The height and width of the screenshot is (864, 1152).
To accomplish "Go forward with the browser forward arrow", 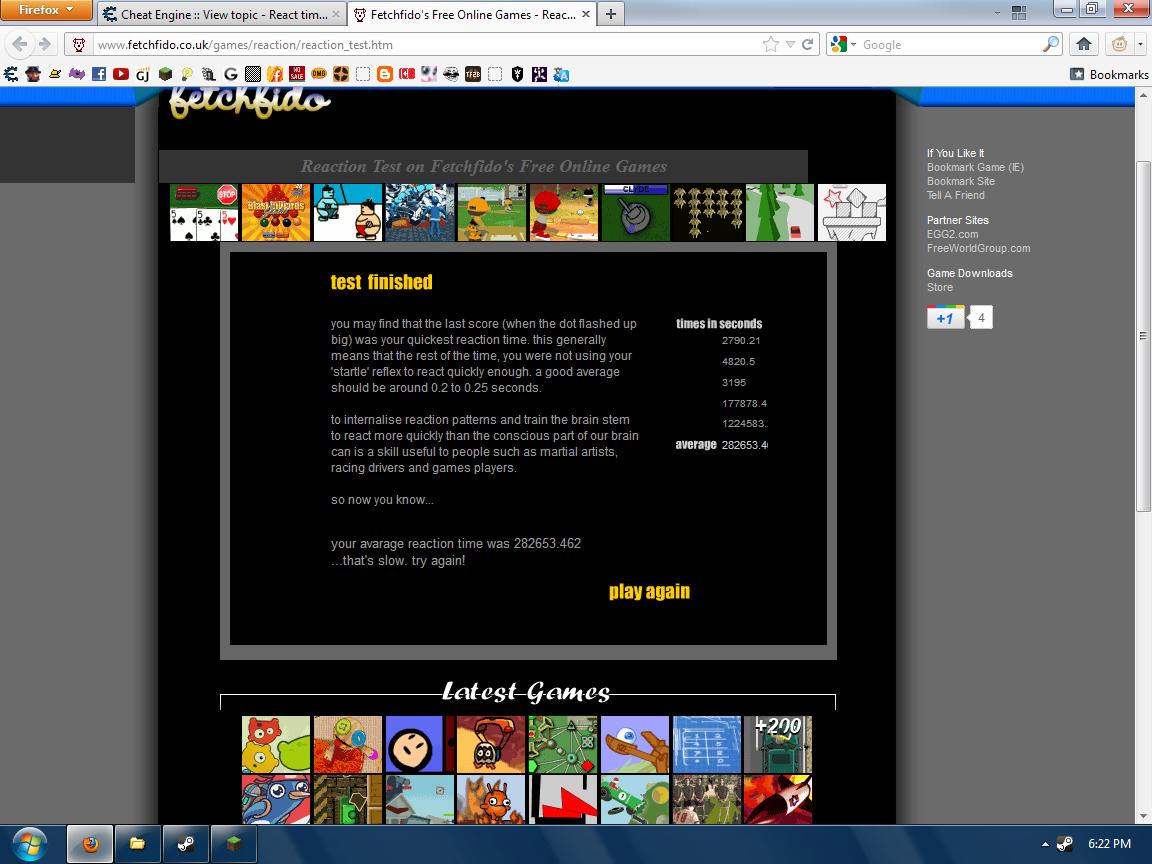I will [x=45, y=44].
